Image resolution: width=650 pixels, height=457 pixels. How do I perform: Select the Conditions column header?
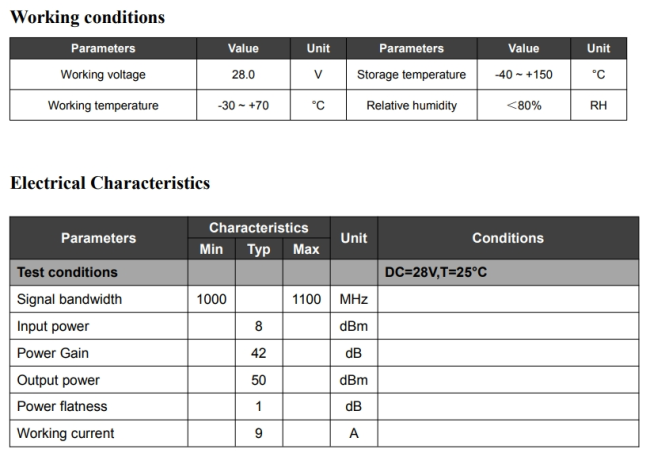[507, 238]
